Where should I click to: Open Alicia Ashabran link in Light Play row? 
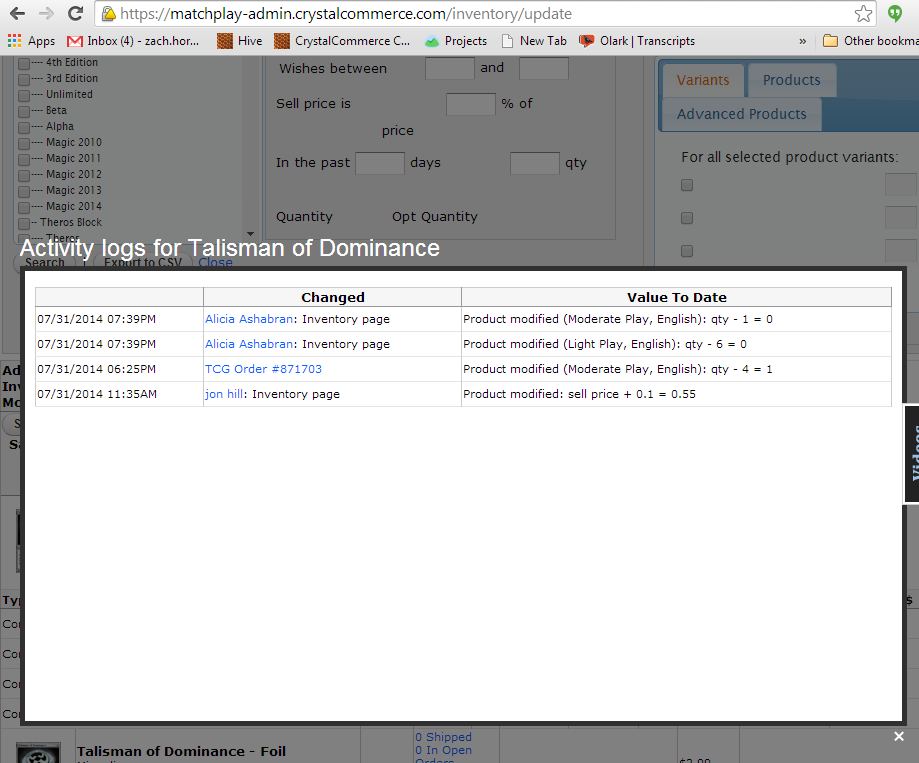click(249, 344)
